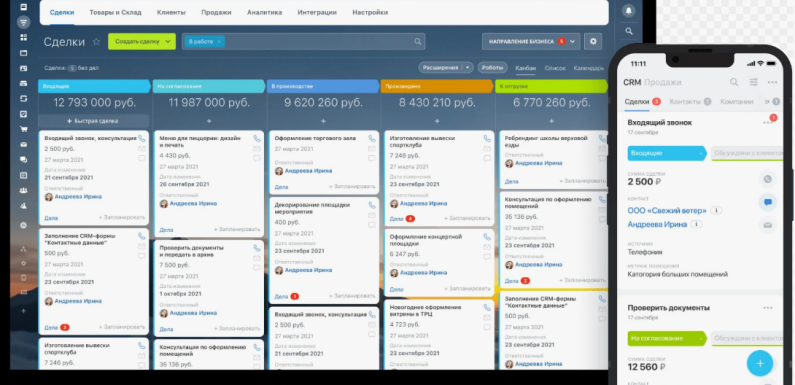Viewport: 795px width, 385px height.
Task: Open notifications via the bell icon
Action: pos(629,11)
